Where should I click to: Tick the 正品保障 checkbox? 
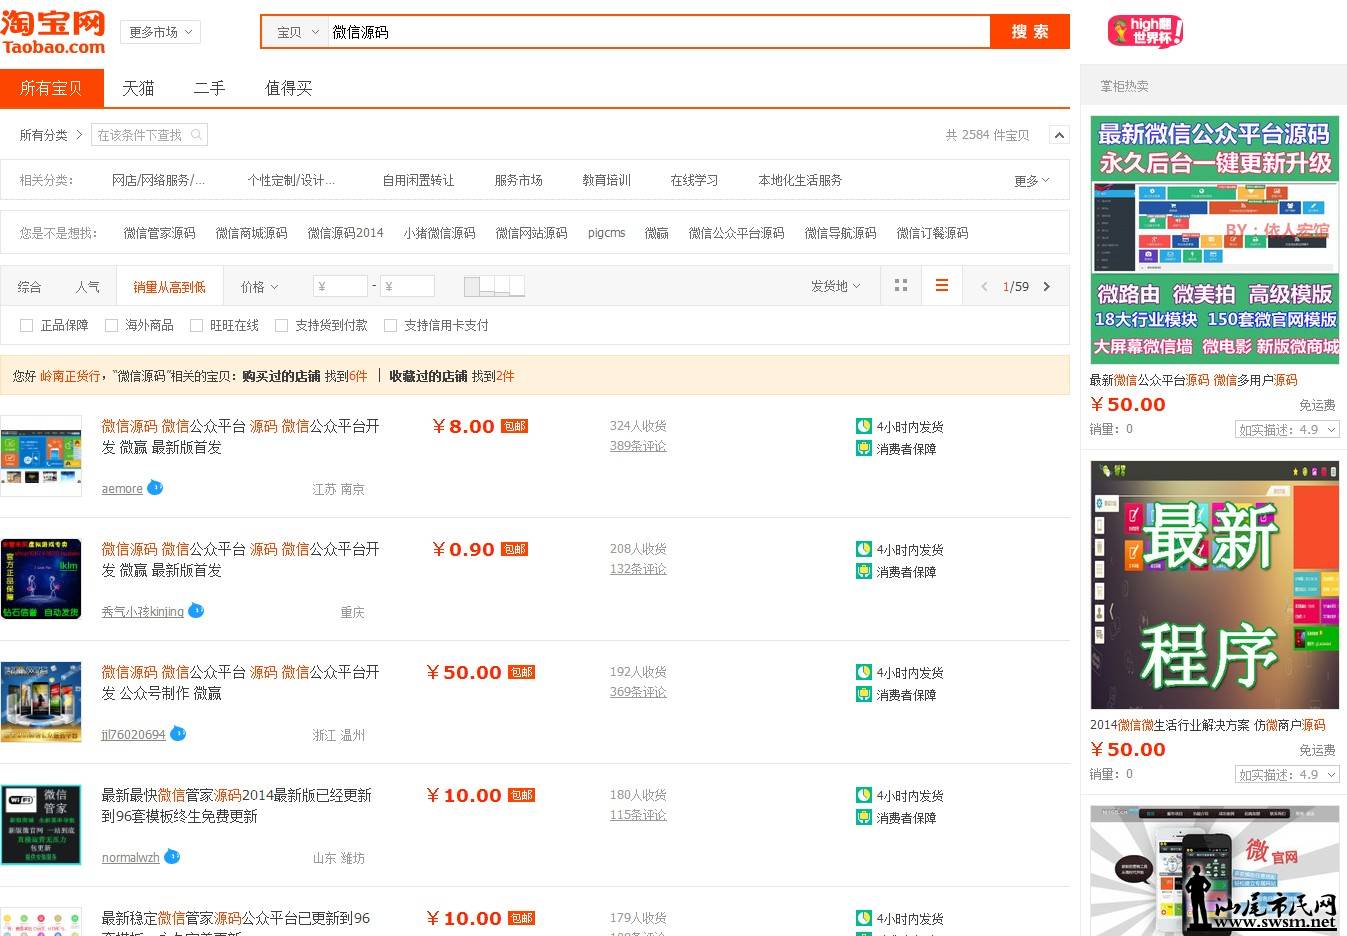[27, 325]
